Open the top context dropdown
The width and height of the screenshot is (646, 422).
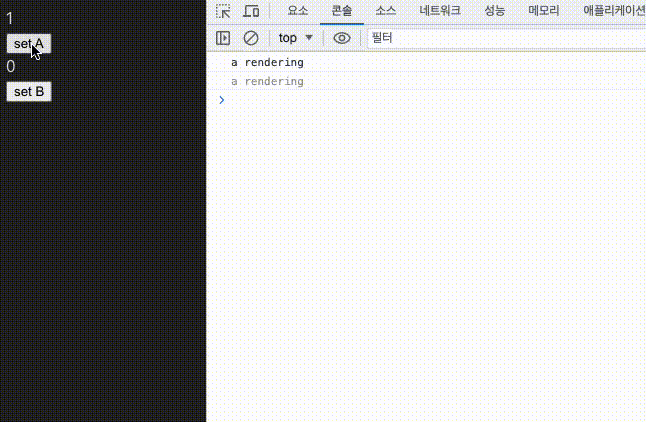pos(295,38)
